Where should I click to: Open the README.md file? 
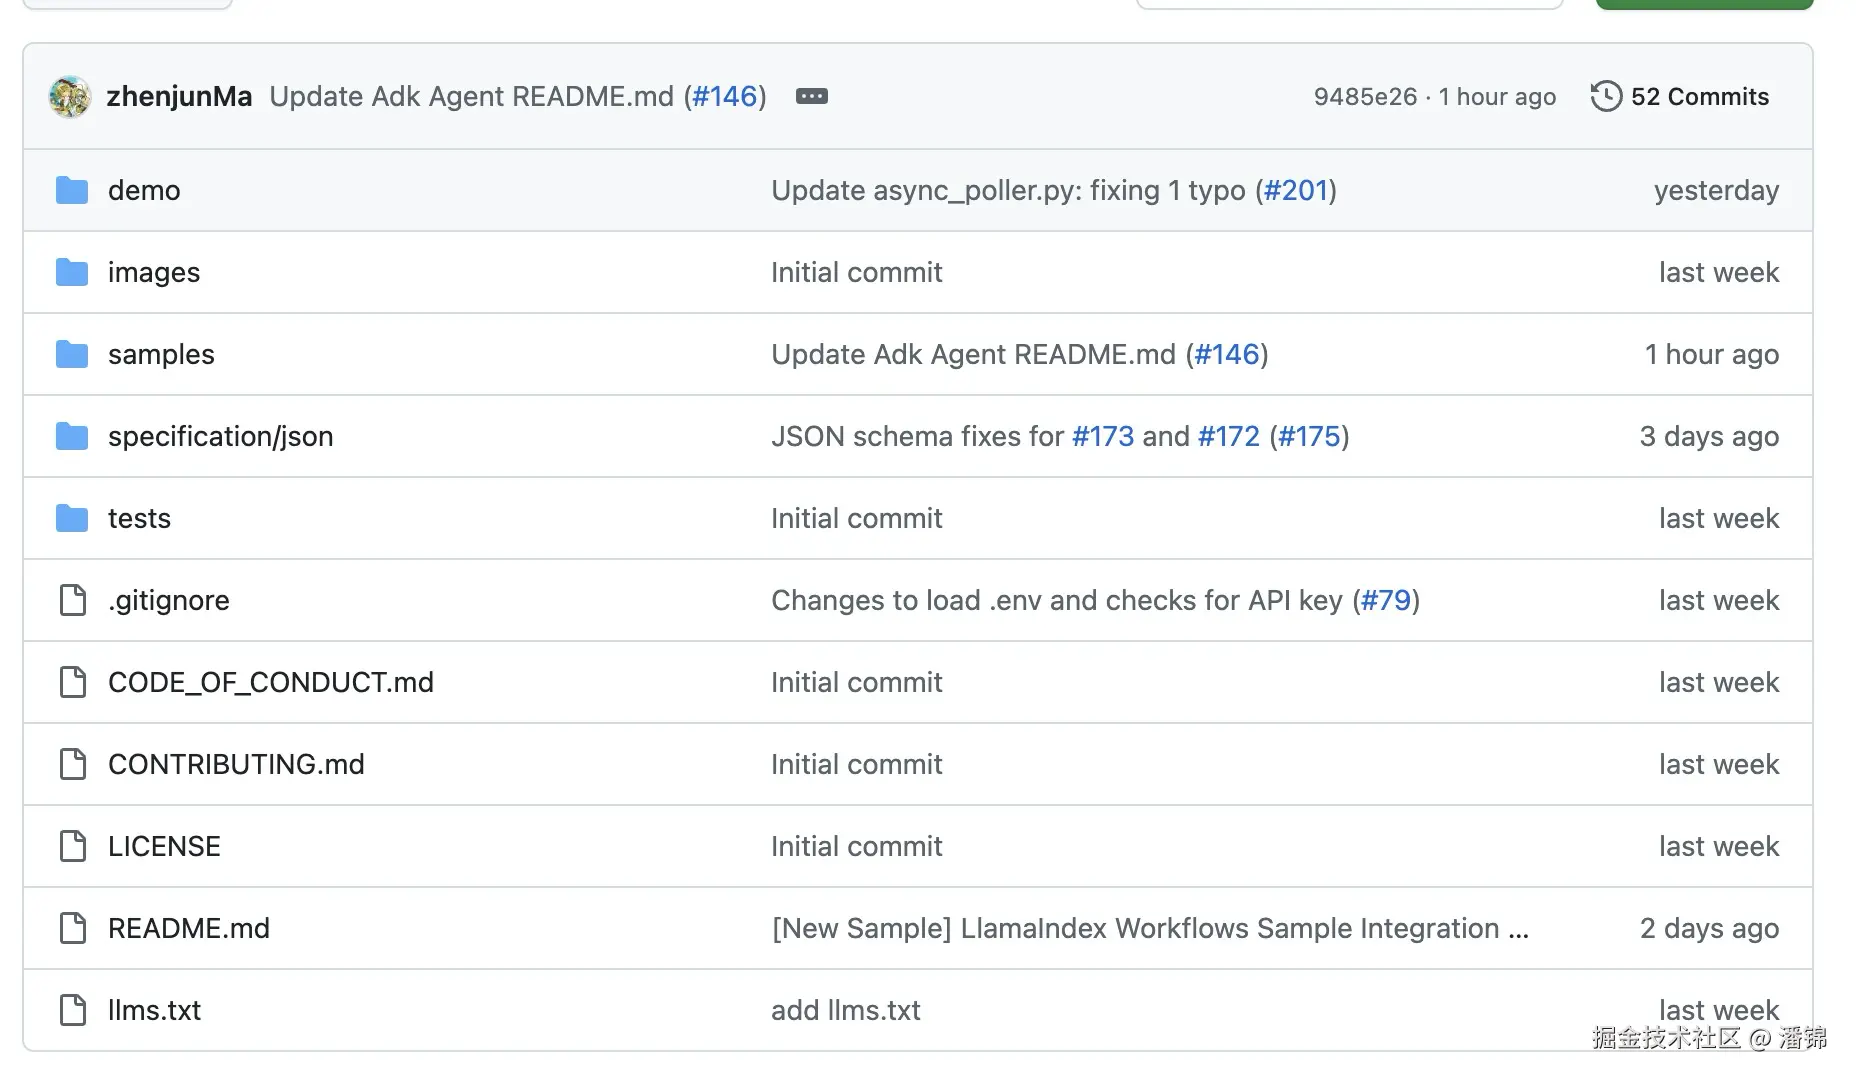[189, 928]
